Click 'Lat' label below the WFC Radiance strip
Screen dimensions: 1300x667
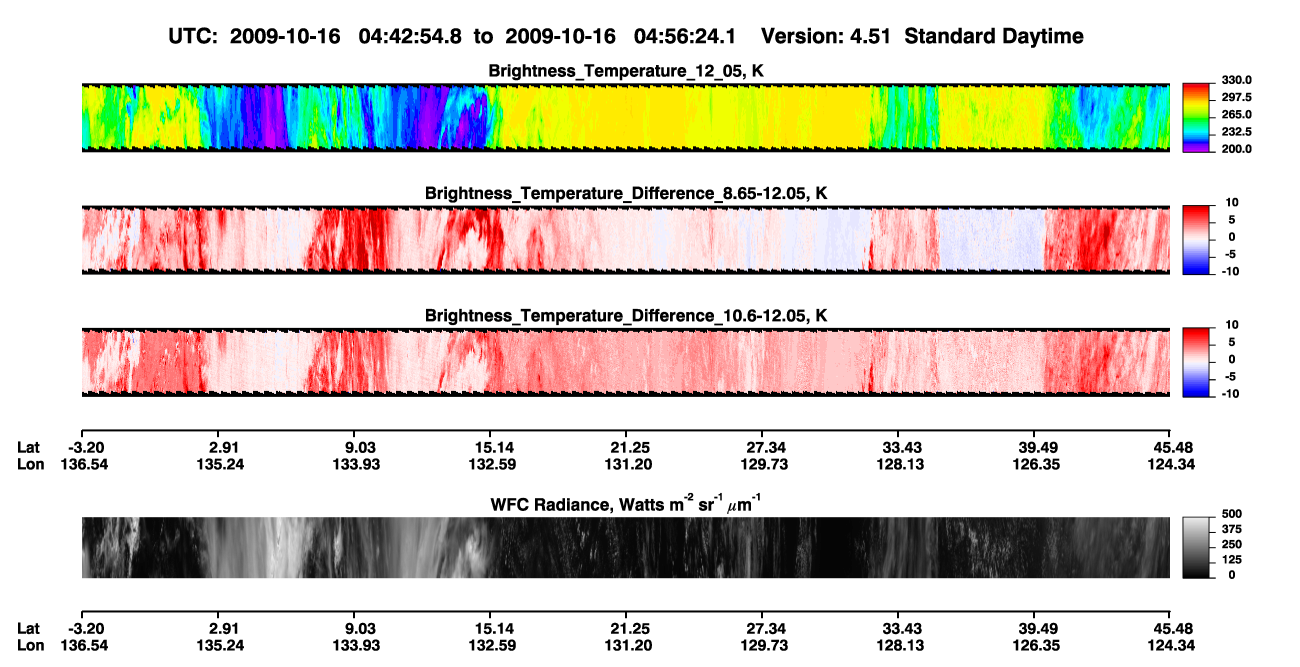[x=28, y=628]
